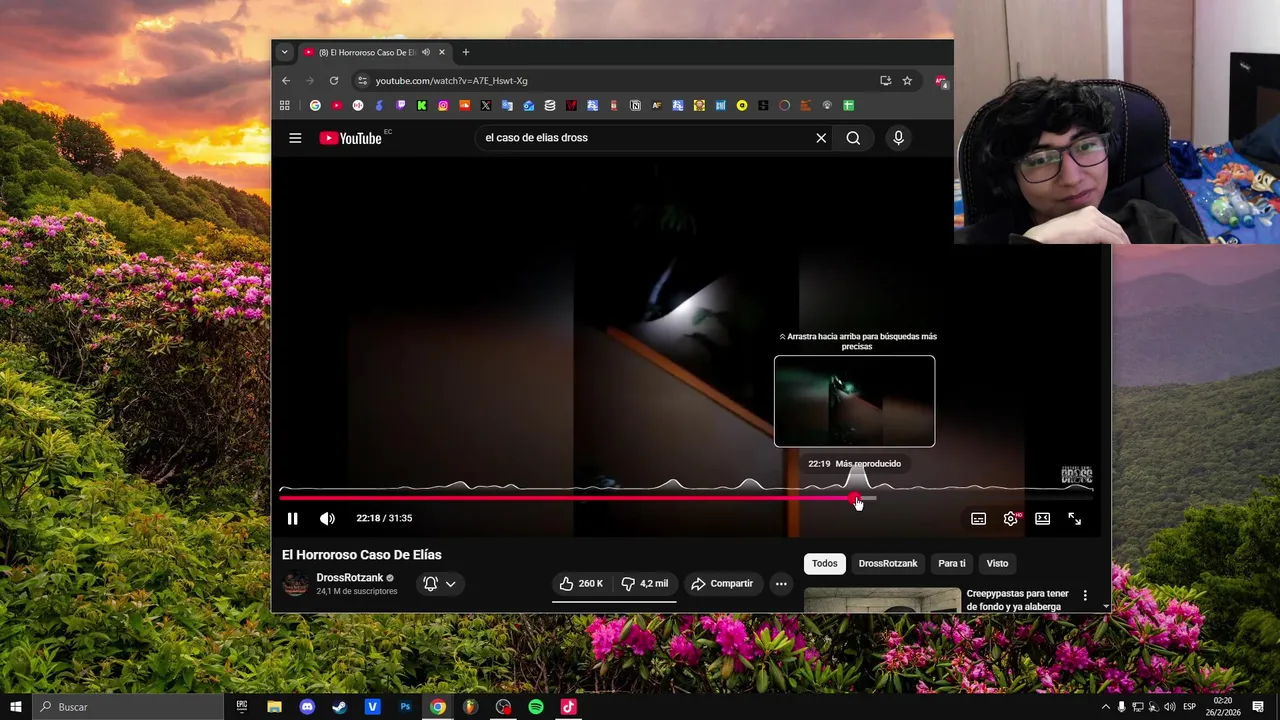
Task: Start voice search with the microphone
Action: (898, 138)
